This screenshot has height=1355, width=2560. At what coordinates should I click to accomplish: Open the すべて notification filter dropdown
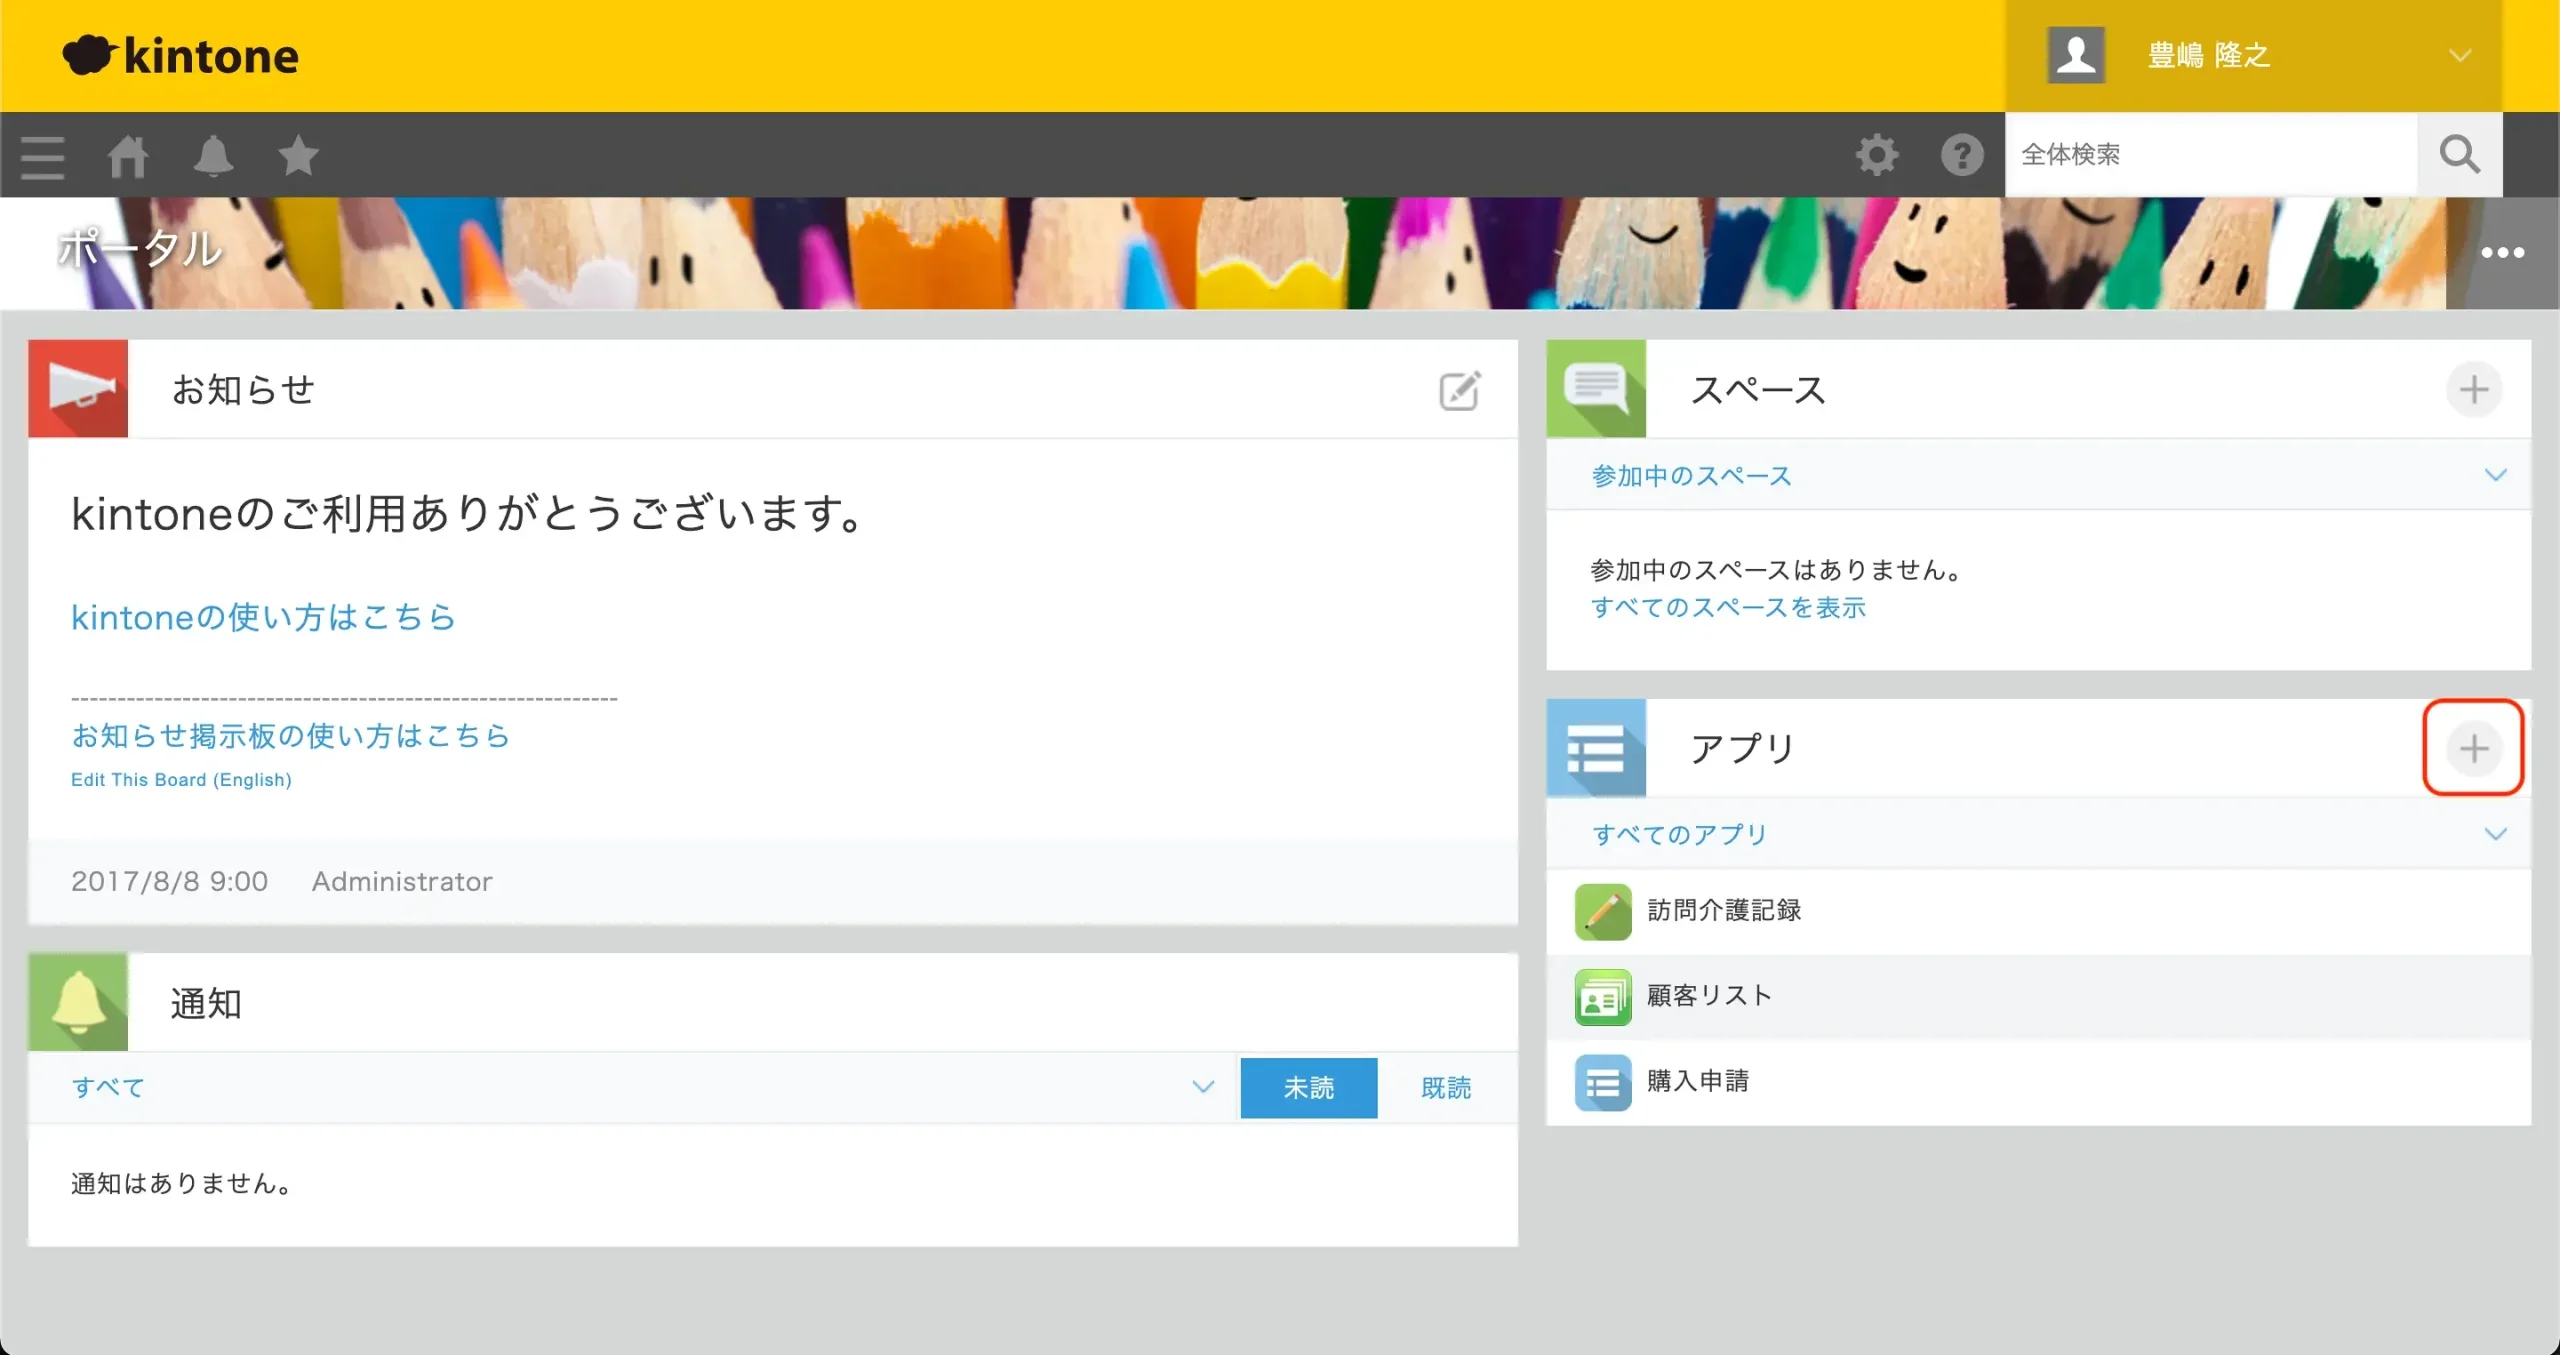click(x=634, y=1087)
